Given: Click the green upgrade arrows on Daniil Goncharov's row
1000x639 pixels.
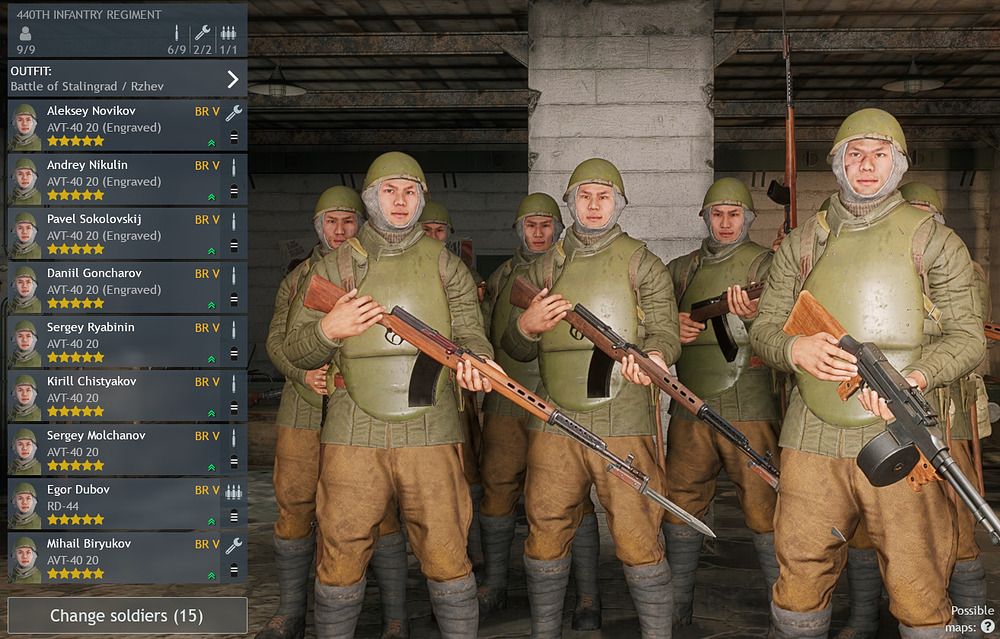Looking at the screenshot, I should [211, 305].
